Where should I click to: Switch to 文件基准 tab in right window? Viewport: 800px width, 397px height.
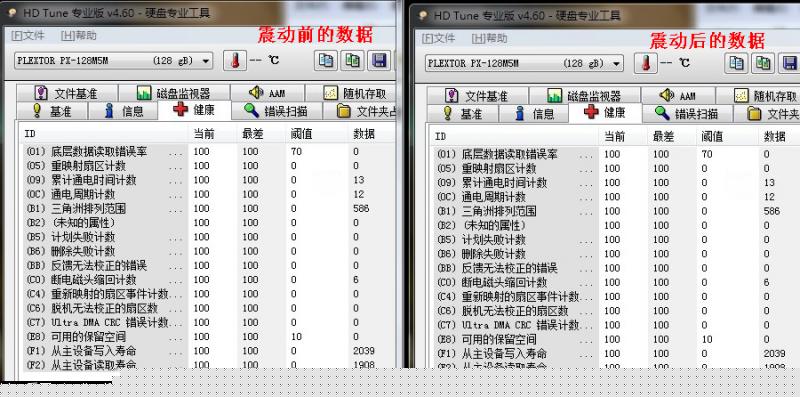tap(478, 96)
